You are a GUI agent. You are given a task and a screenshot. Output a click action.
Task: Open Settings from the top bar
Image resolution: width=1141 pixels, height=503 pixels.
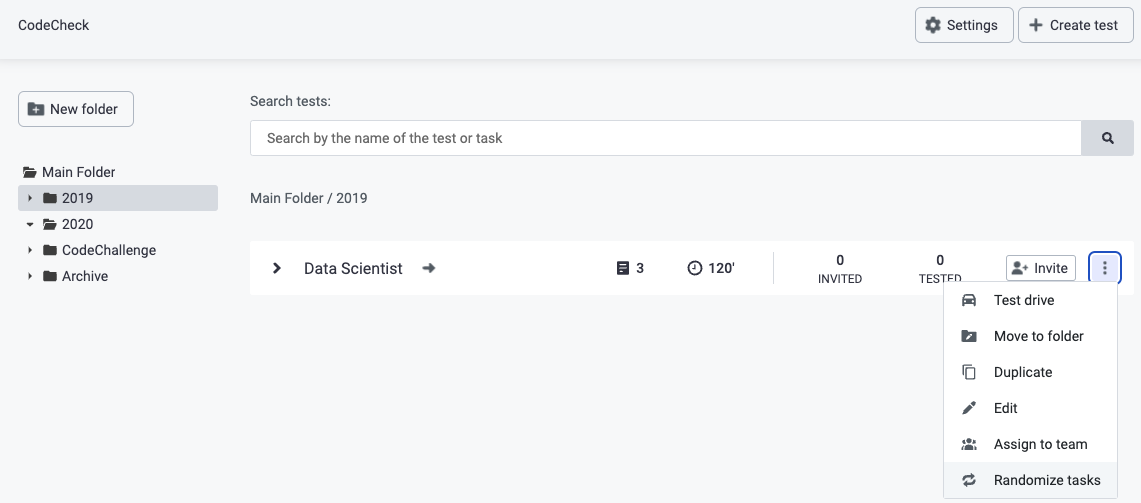point(963,25)
